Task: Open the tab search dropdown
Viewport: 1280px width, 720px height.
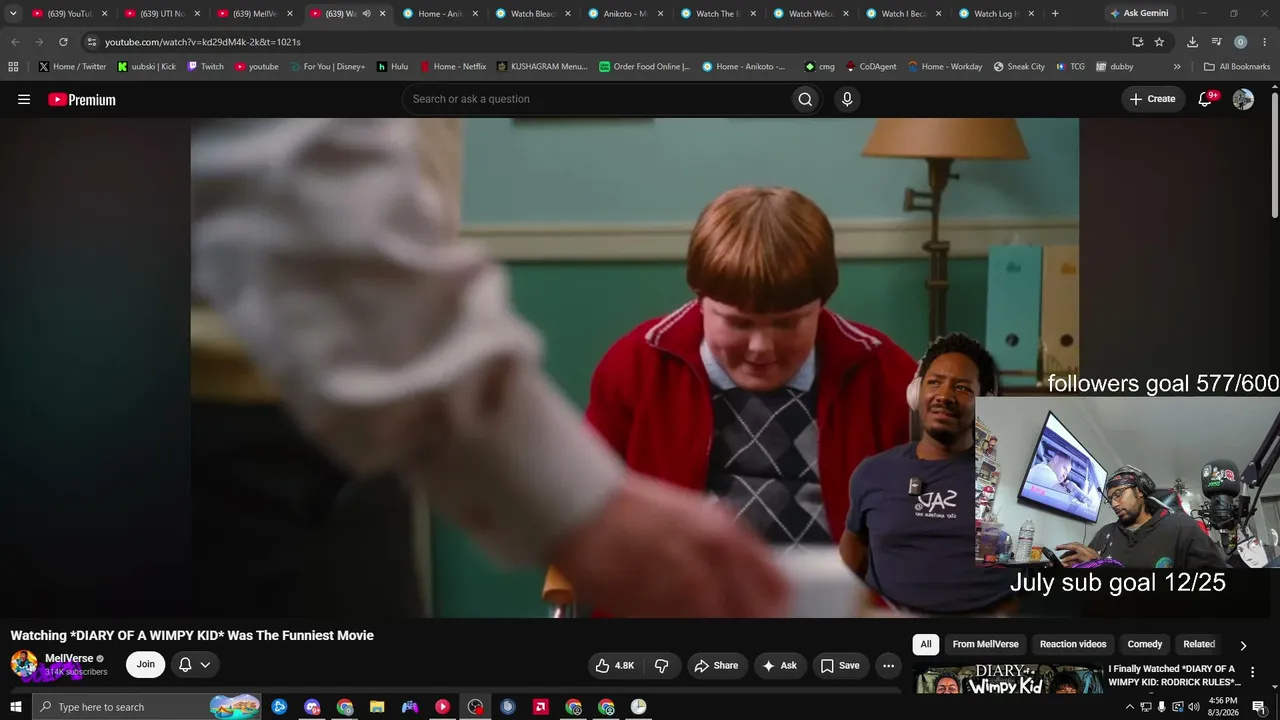Action: [13, 14]
